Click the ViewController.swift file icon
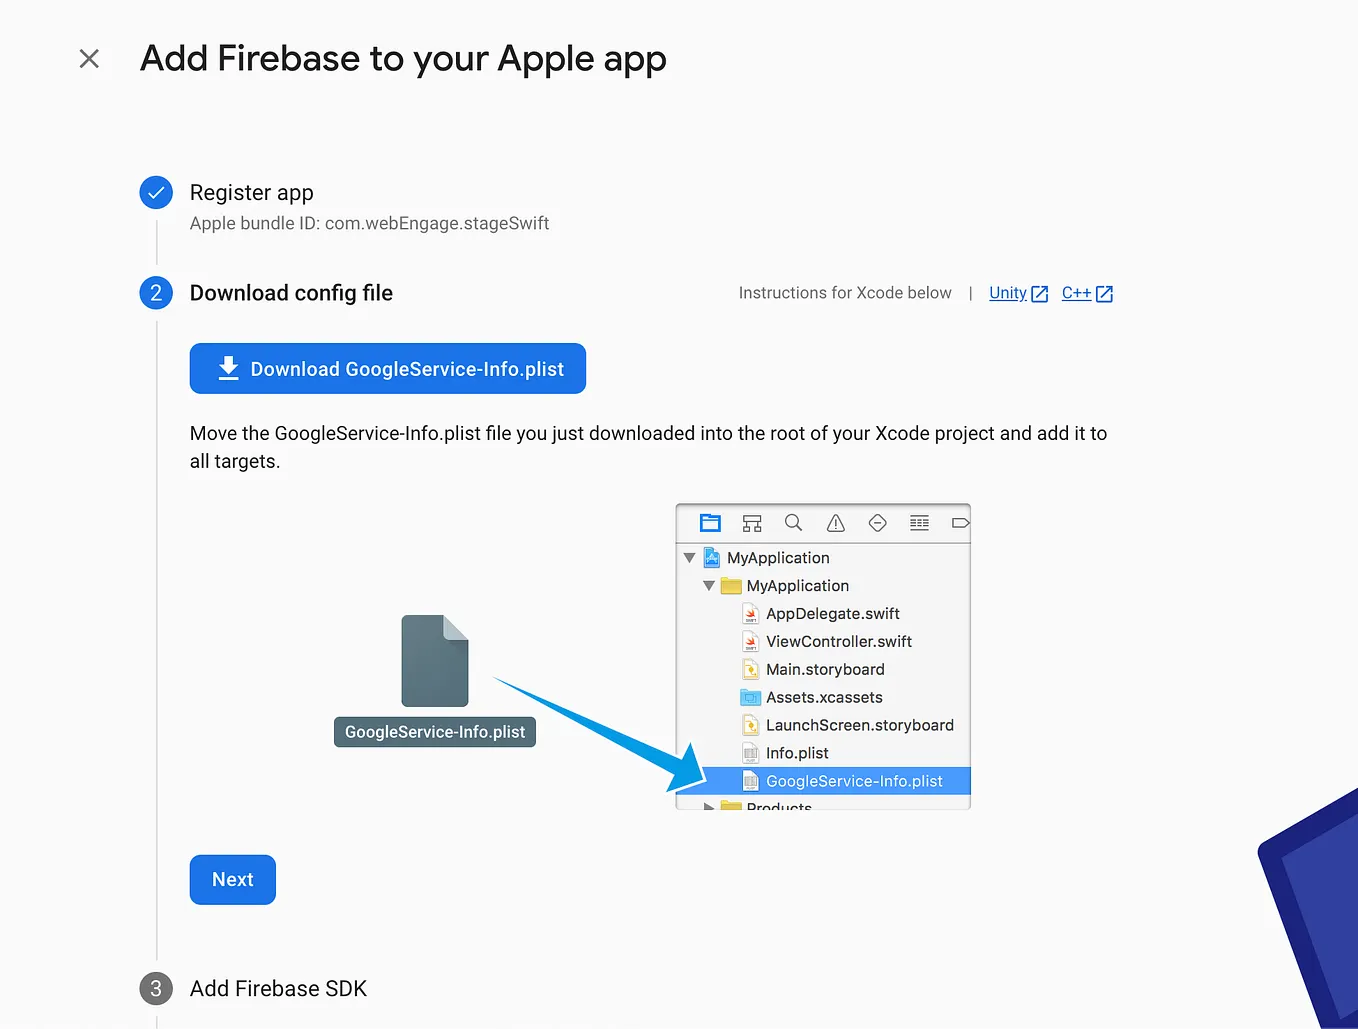This screenshot has width=1358, height=1029. pyautogui.click(x=751, y=642)
